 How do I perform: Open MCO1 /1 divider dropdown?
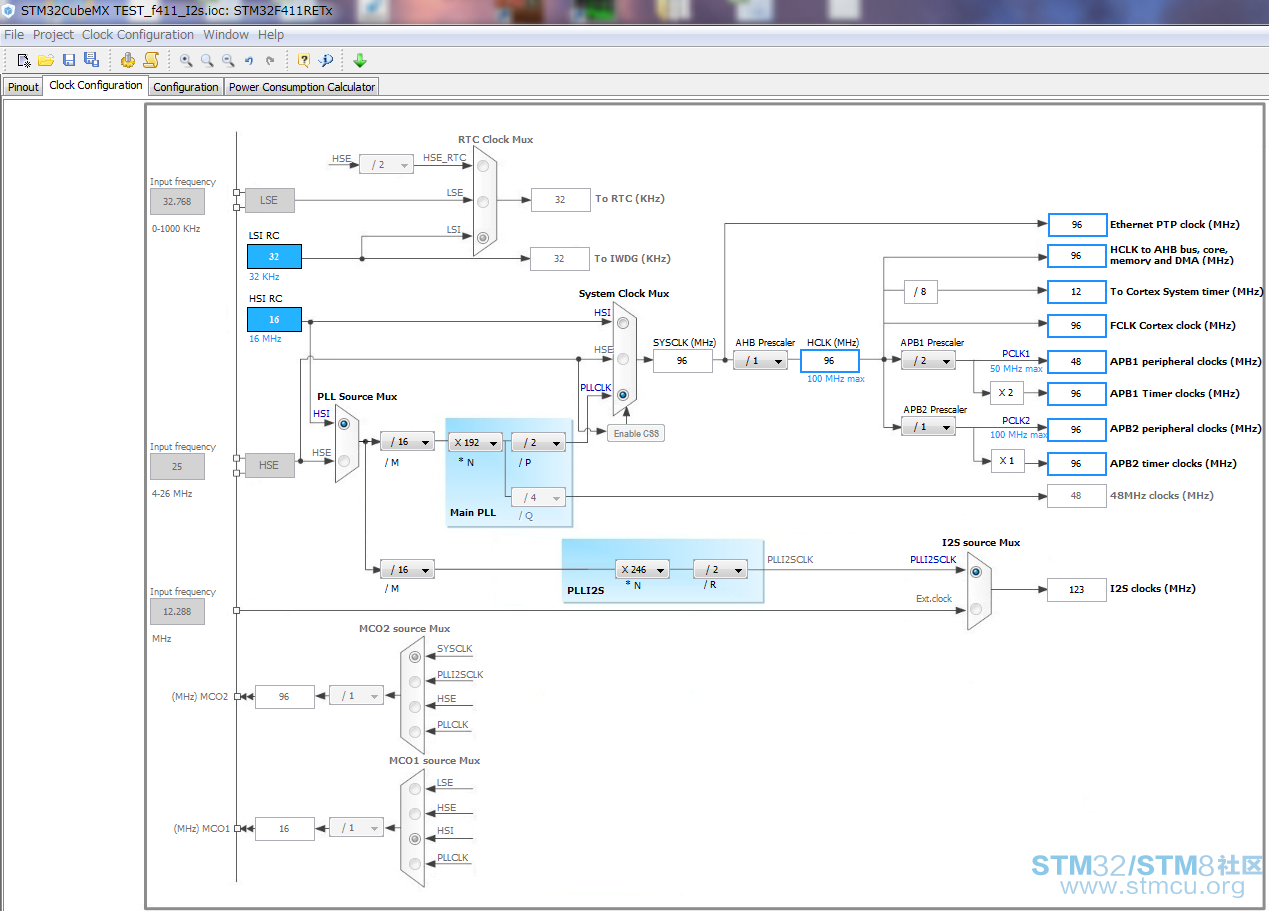coord(356,827)
